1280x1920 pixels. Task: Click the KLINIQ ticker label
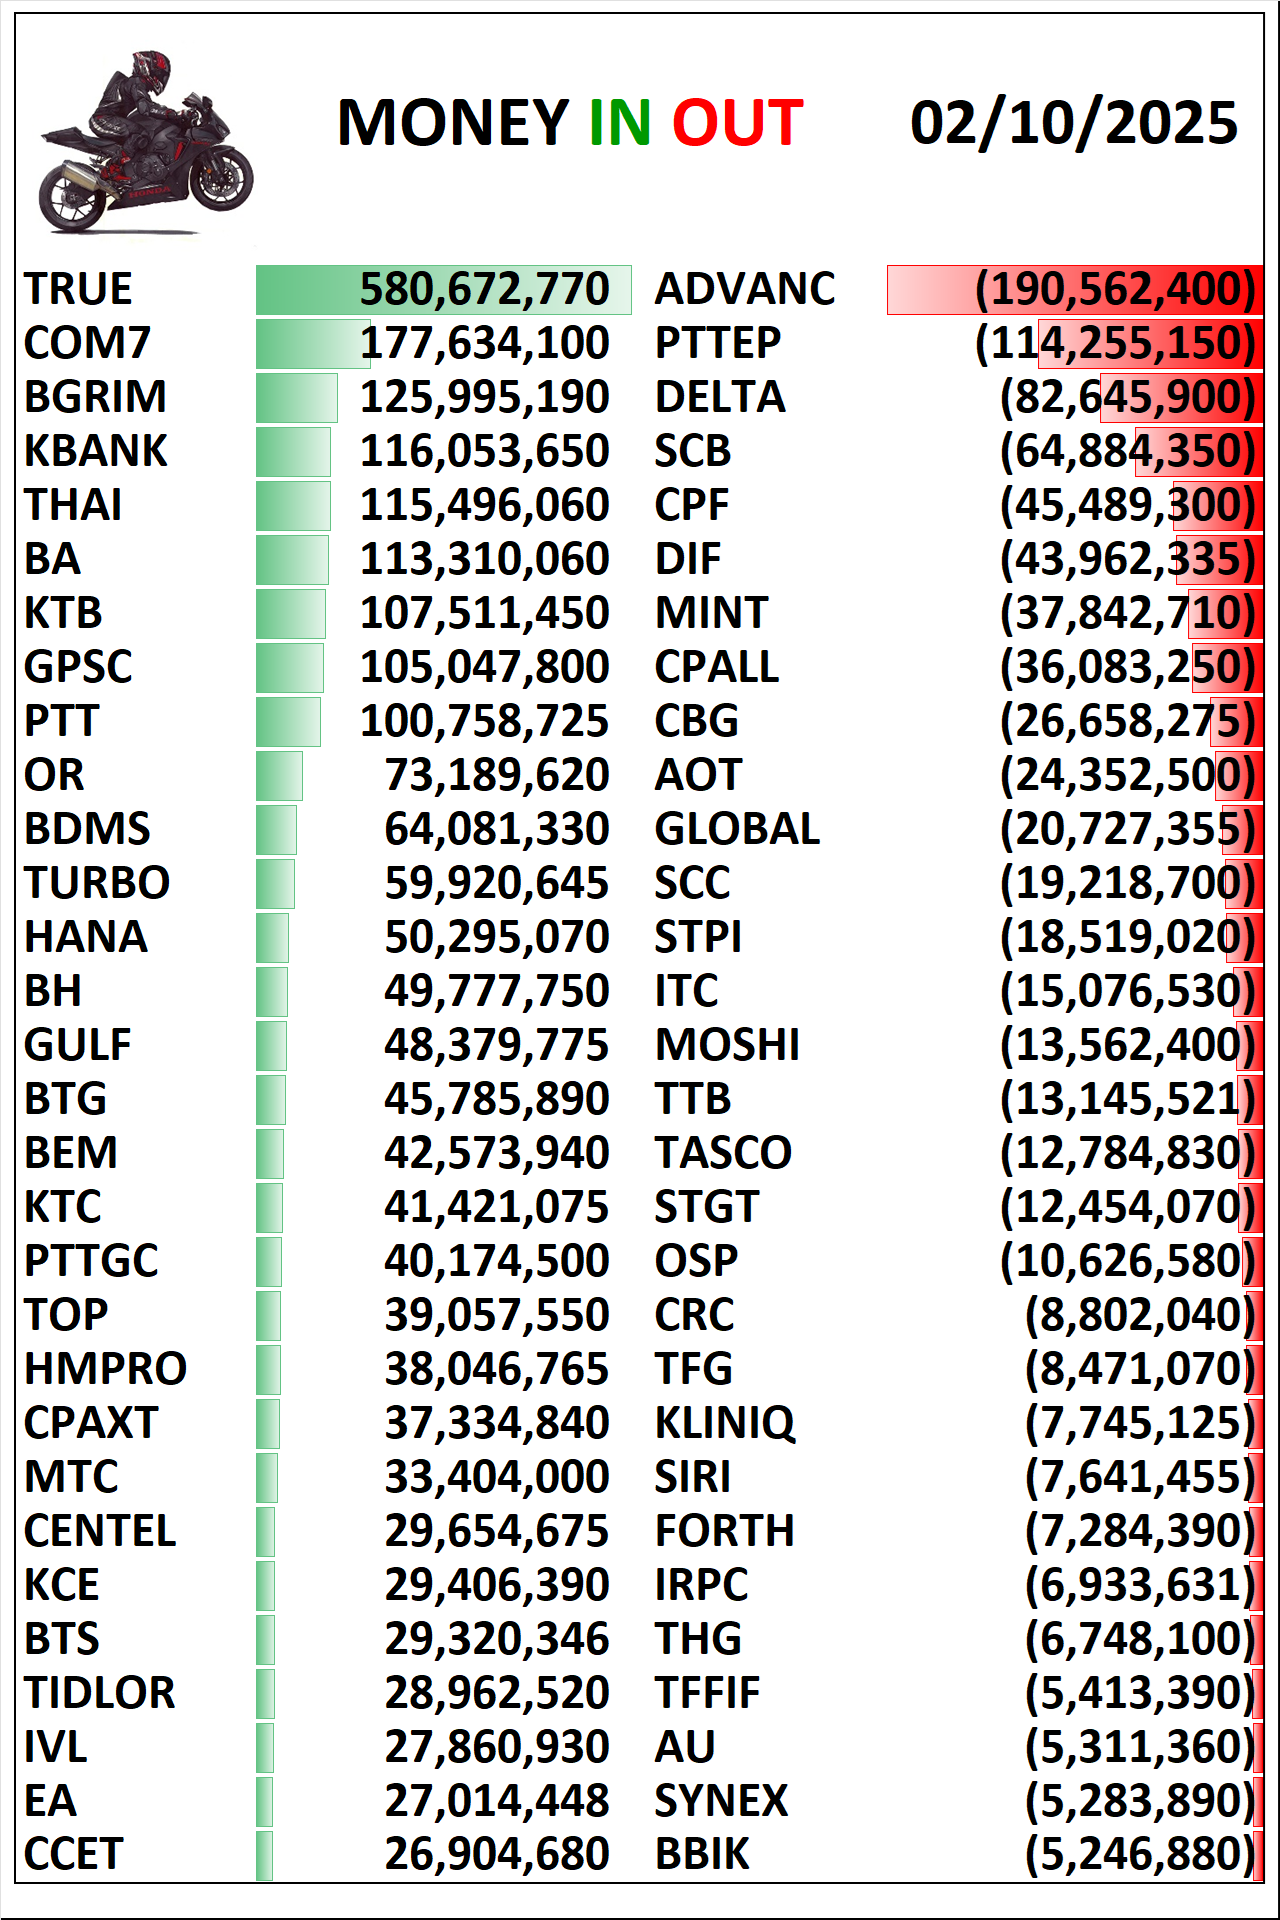(x=724, y=1423)
